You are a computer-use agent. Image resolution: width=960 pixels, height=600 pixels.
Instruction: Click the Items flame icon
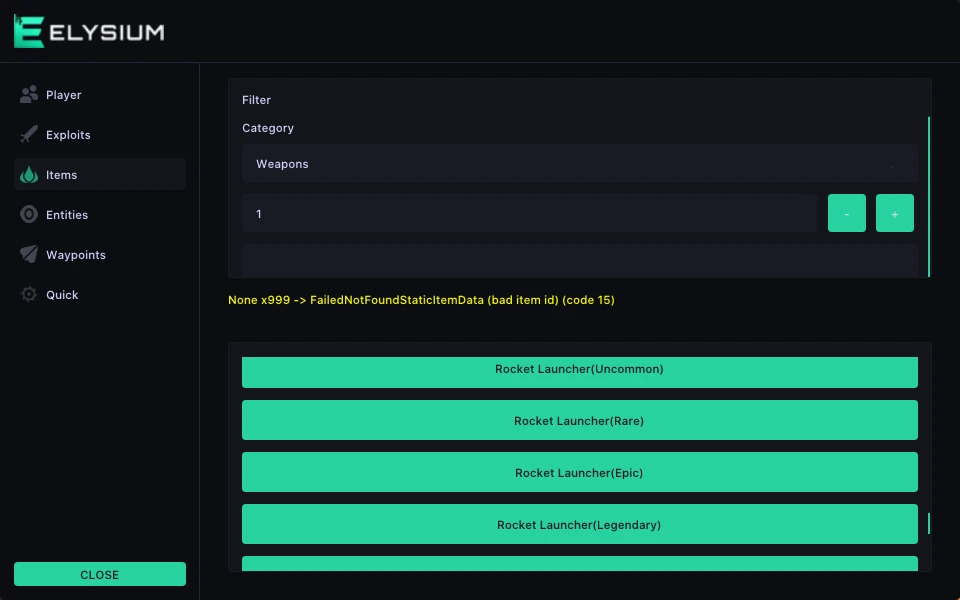(x=29, y=174)
